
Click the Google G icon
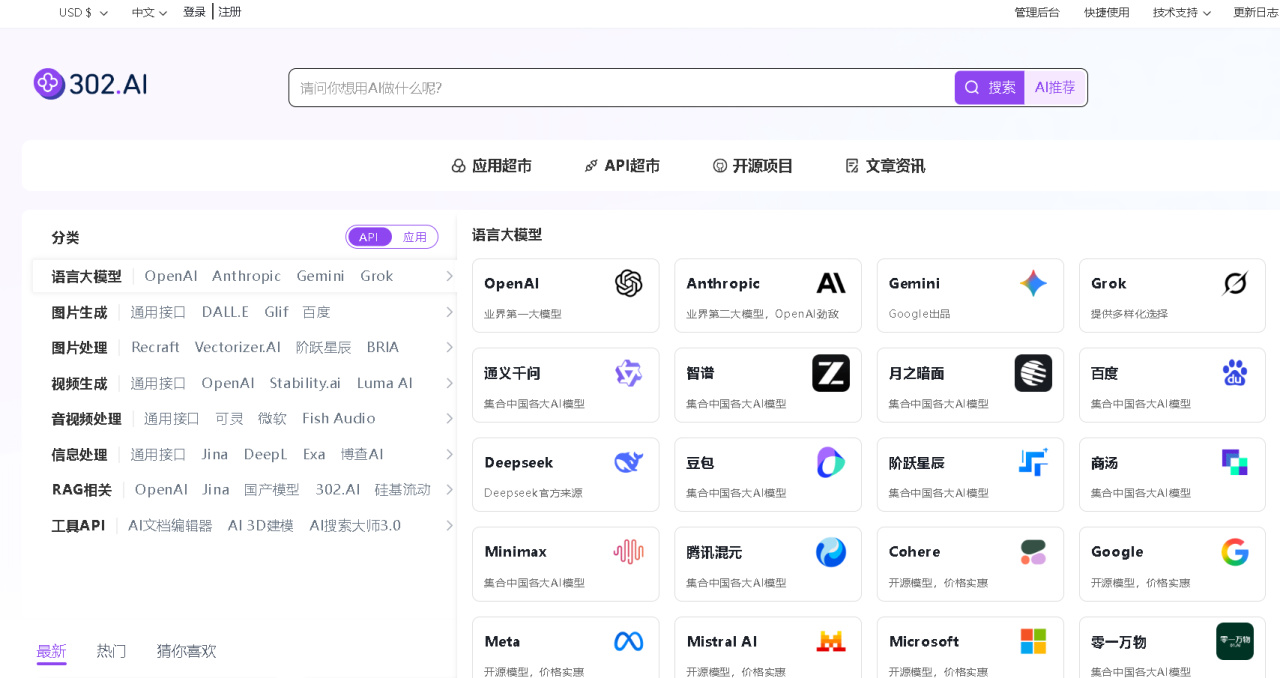1235,552
